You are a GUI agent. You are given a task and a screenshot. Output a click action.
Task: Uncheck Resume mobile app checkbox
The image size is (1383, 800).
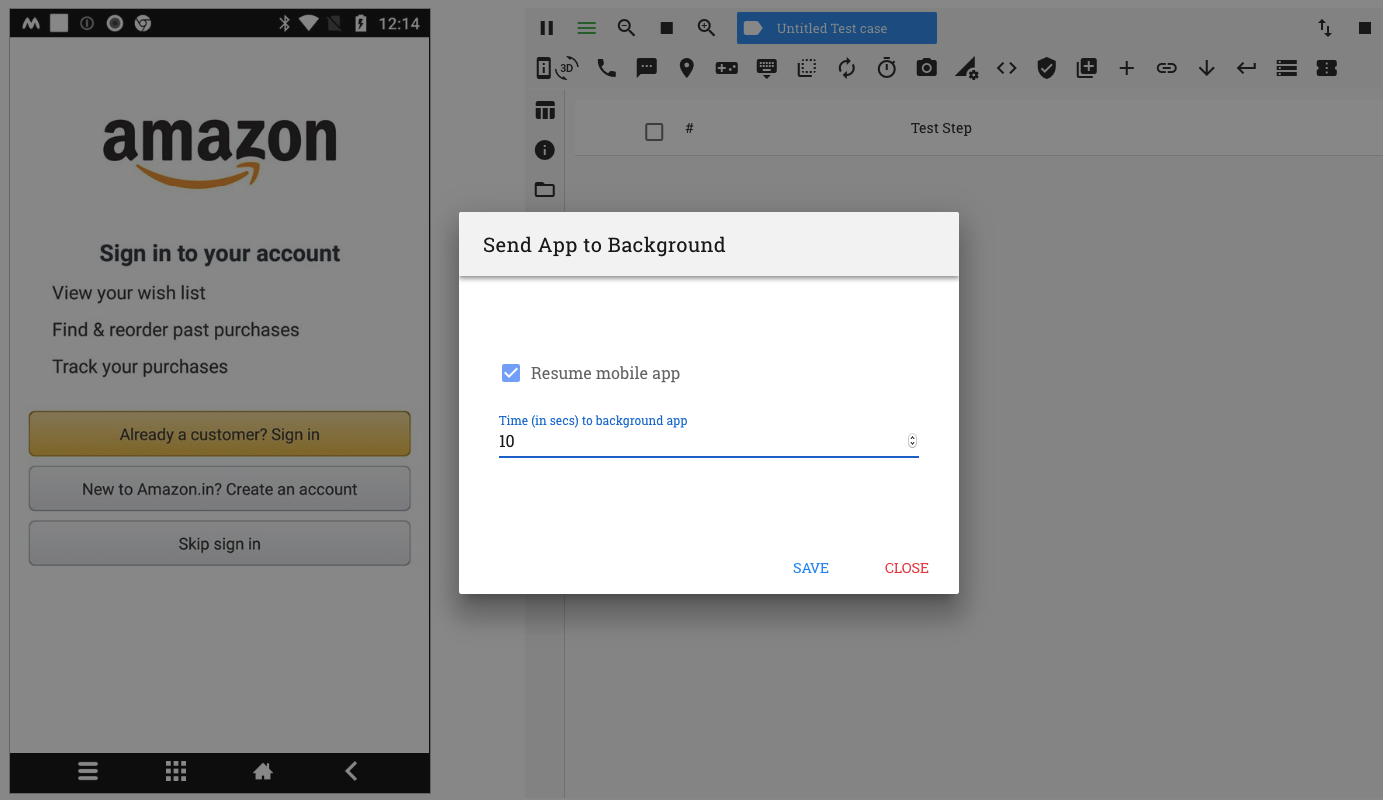tap(511, 373)
